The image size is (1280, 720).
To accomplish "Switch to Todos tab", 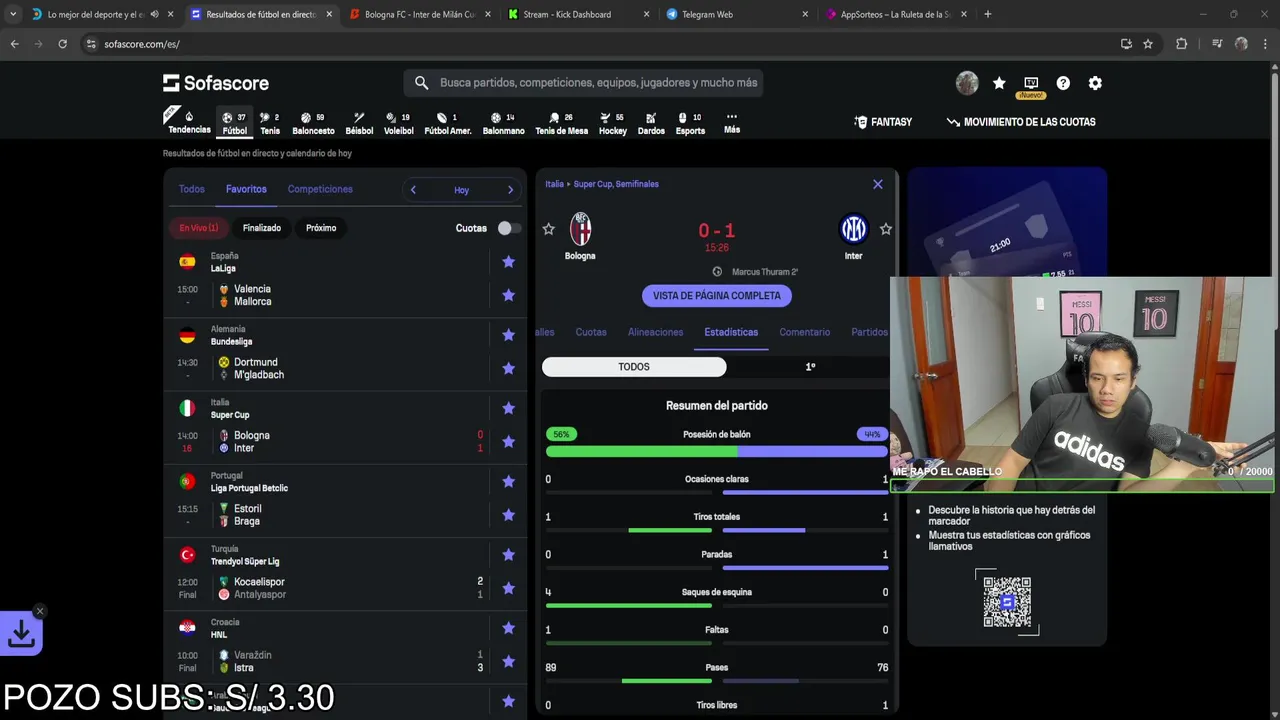I will (191, 189).
